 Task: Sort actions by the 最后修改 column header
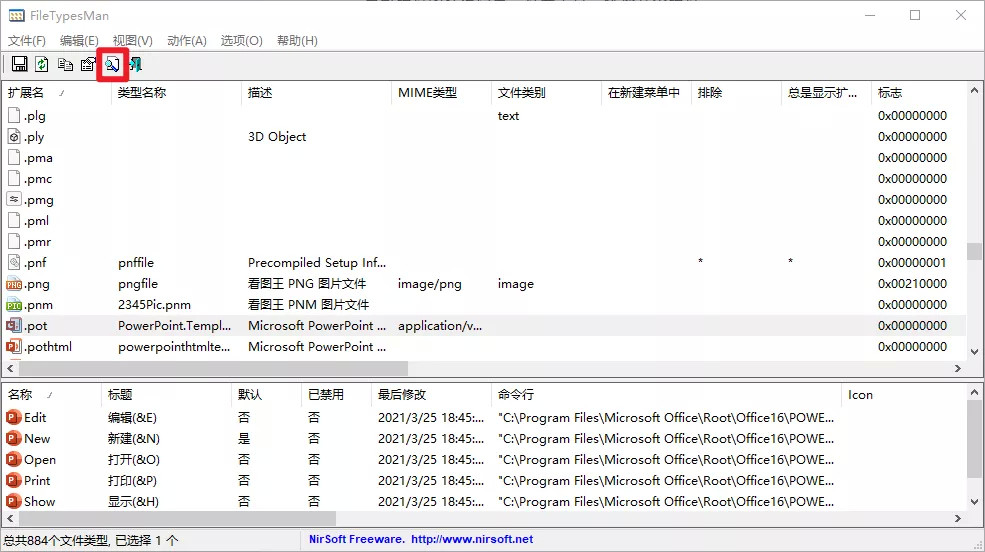(x=431, y=394)
